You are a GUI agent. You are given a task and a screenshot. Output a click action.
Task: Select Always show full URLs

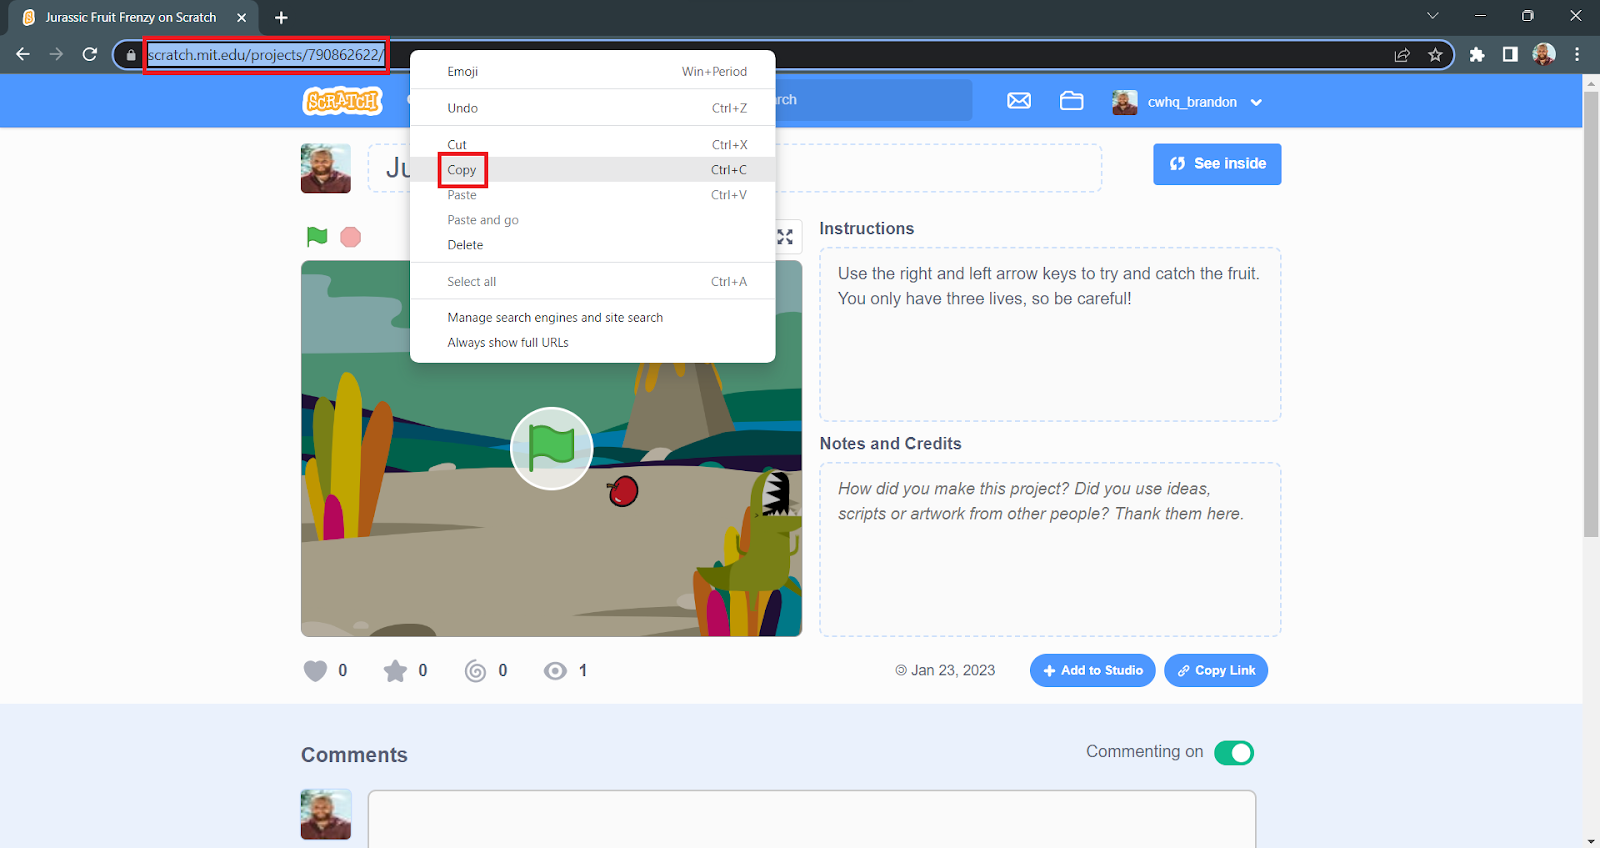(x=593, y=343)
